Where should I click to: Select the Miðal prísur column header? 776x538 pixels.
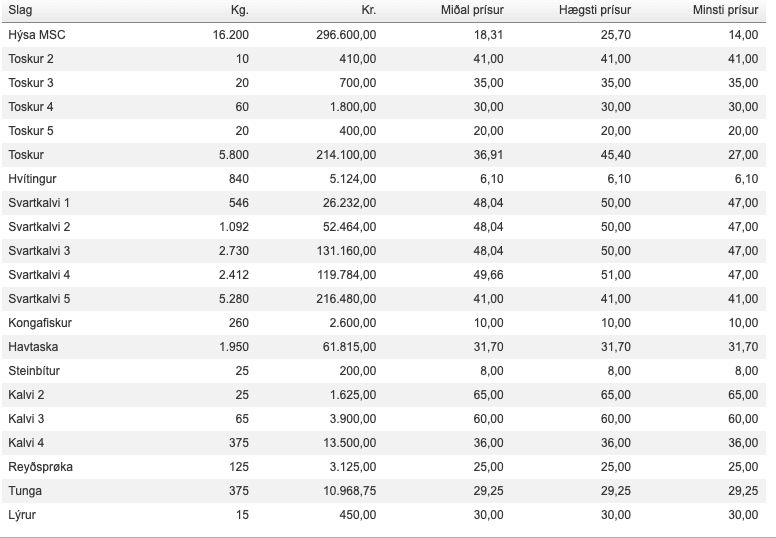tap(472, 10)
